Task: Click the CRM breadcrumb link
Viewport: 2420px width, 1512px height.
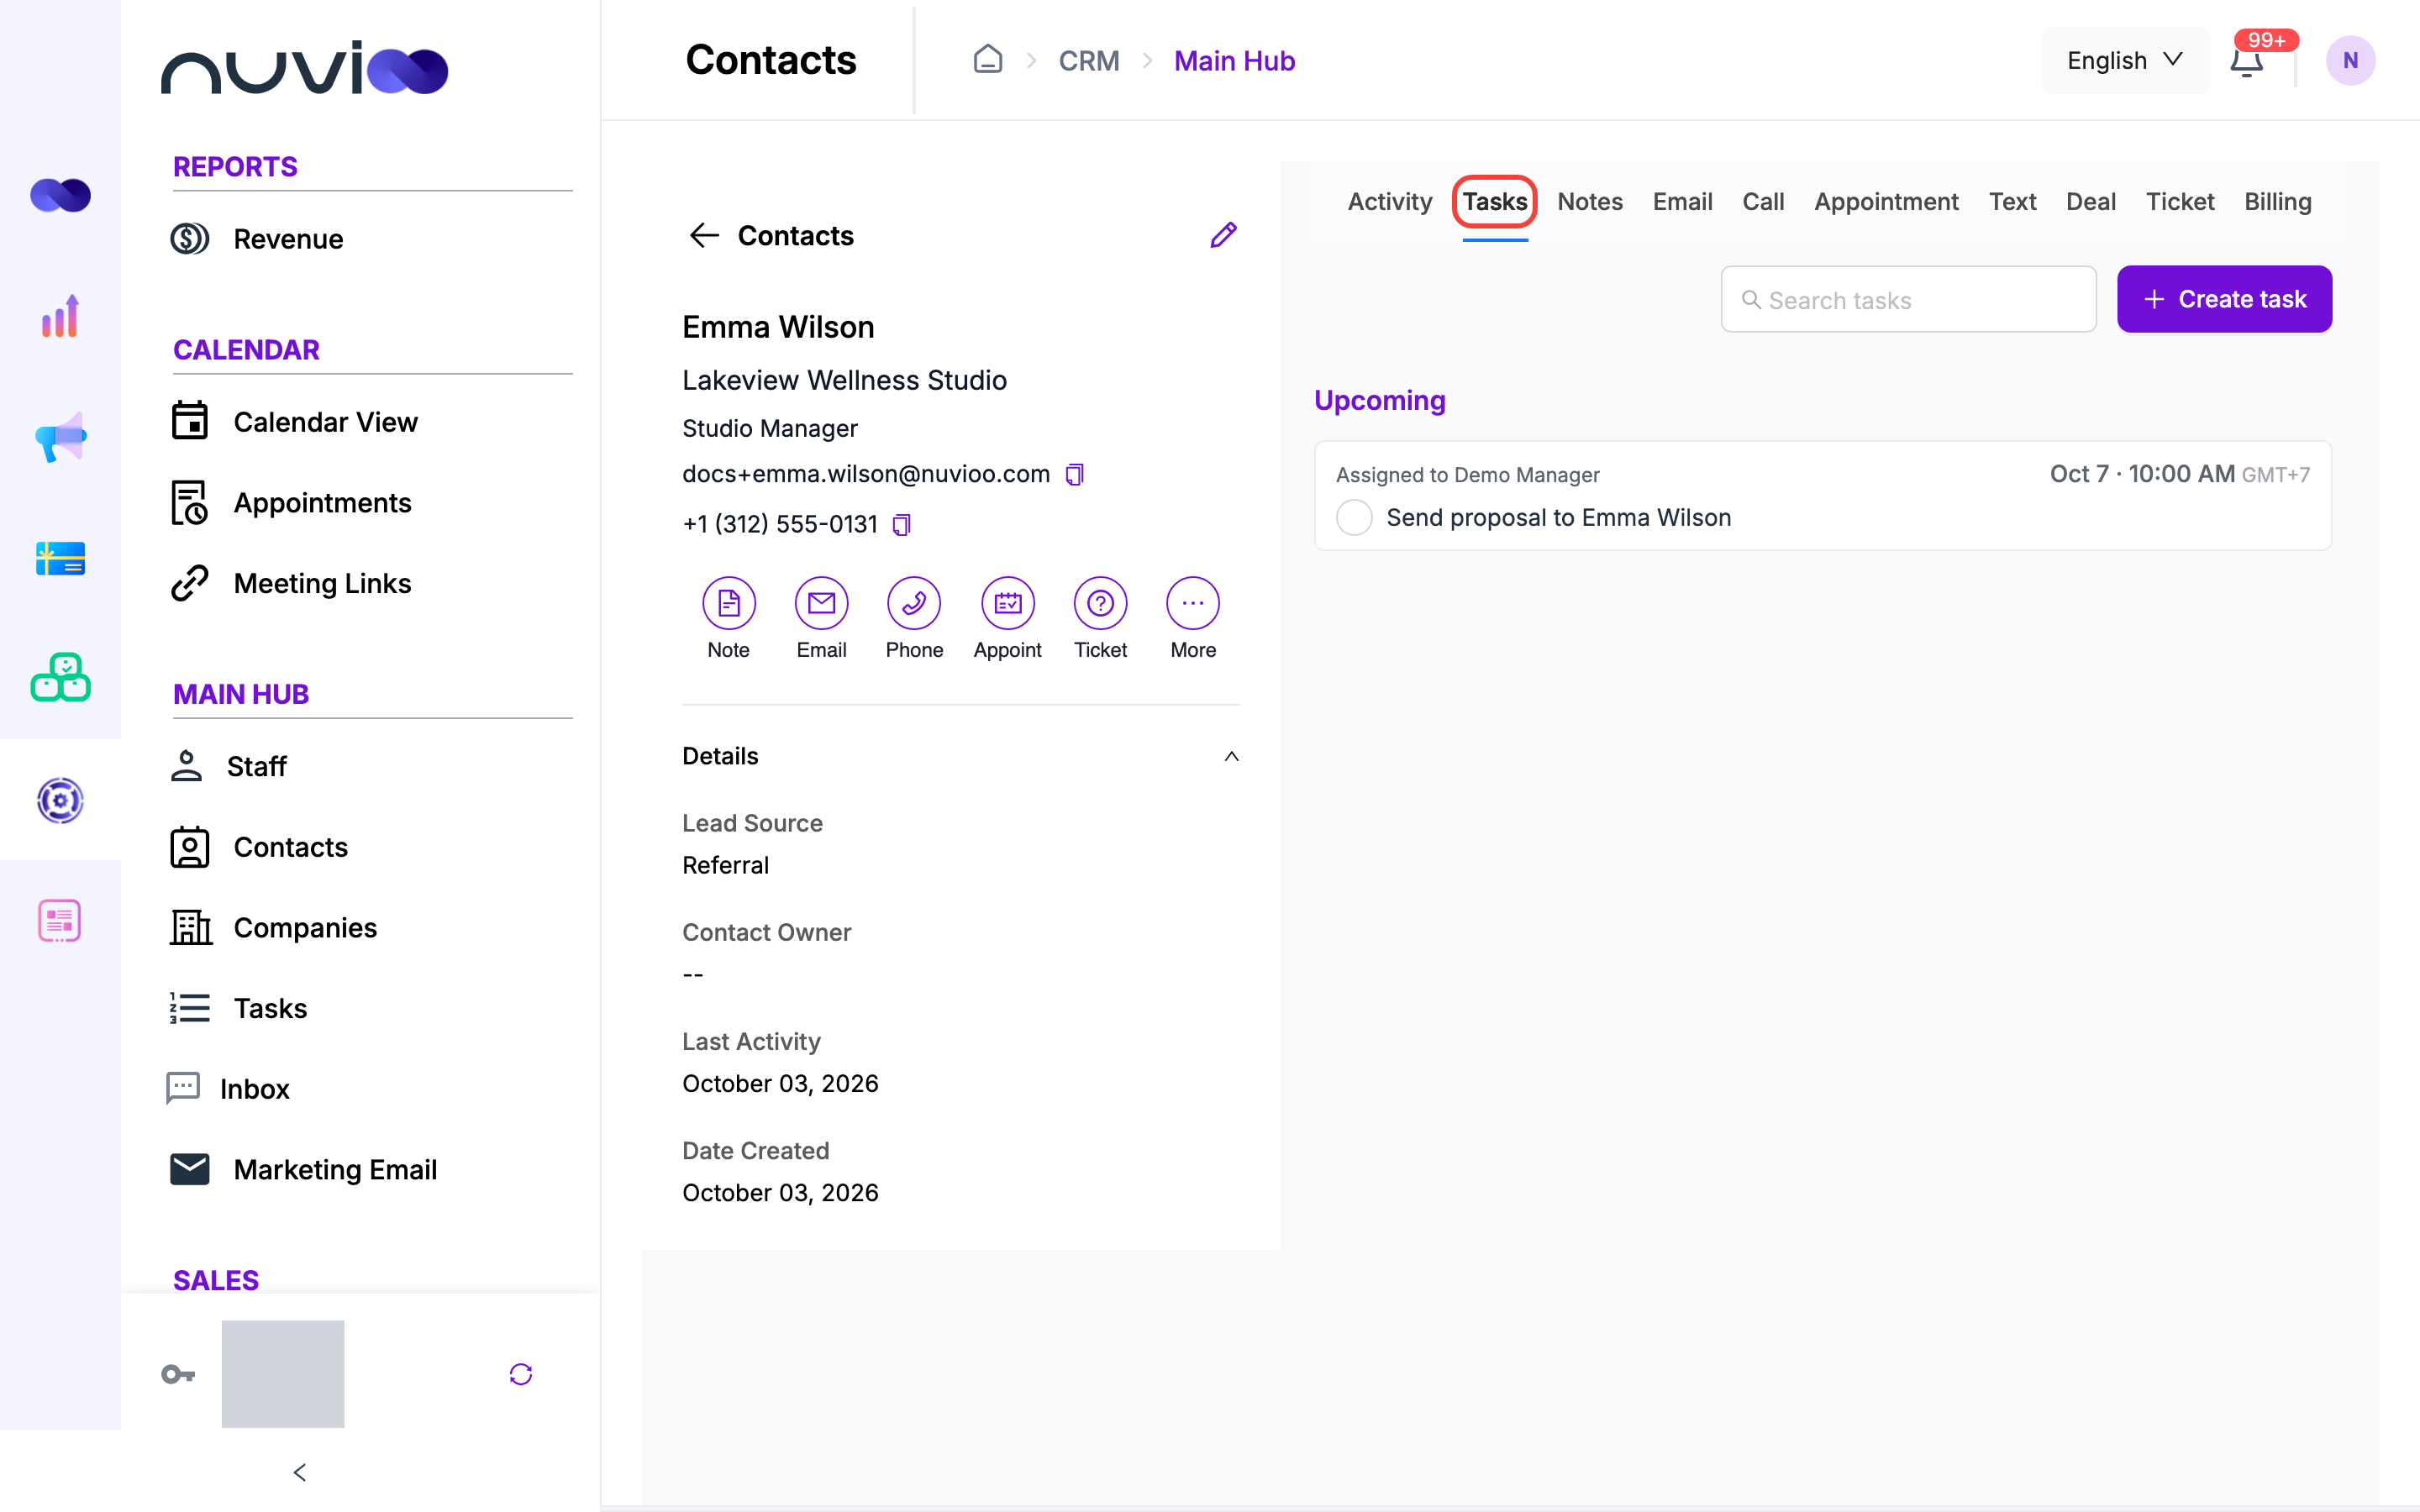Action: 1088,61
